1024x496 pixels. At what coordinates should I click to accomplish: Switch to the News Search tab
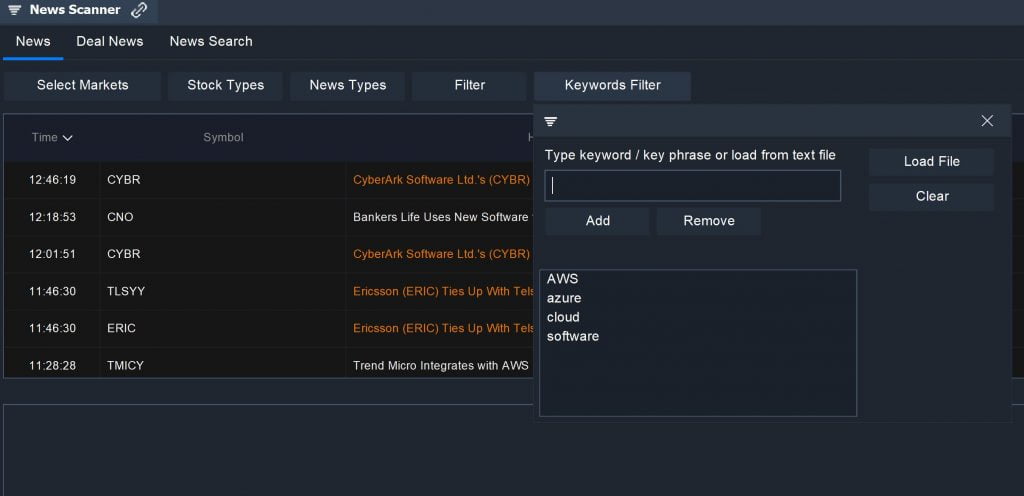pos(211,41)
